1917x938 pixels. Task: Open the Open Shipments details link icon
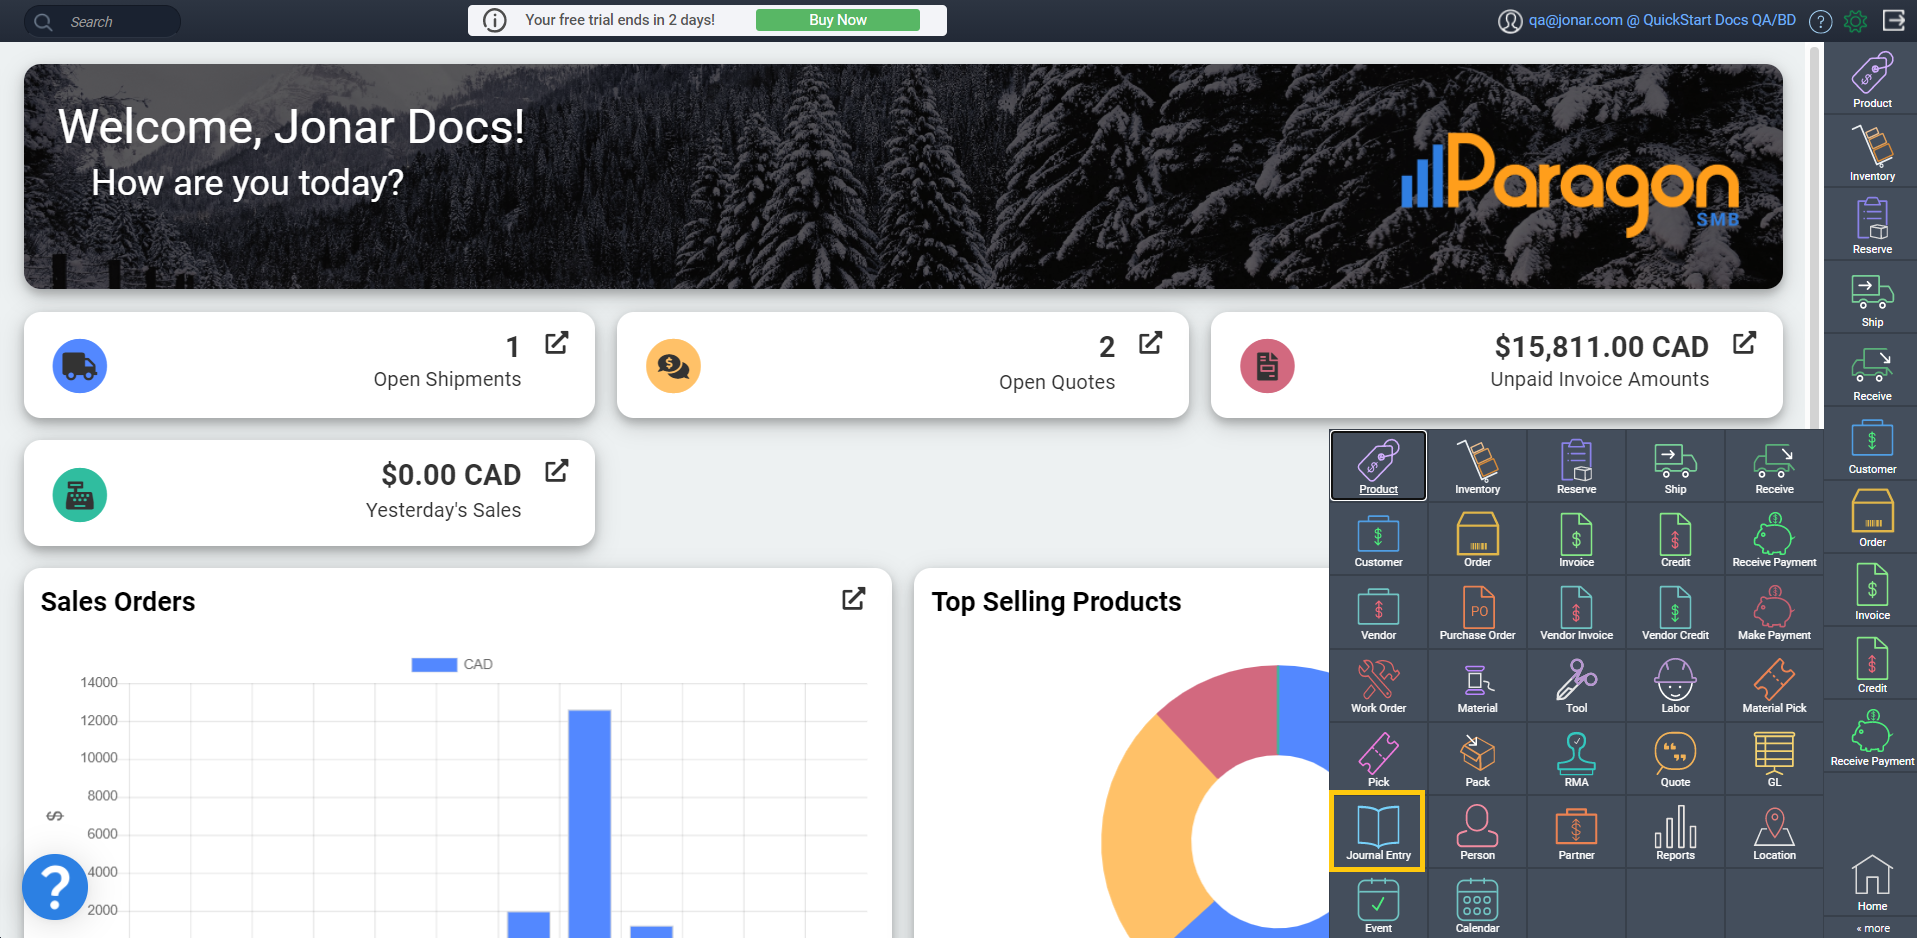pyautogui.click(x=557, y=343)
